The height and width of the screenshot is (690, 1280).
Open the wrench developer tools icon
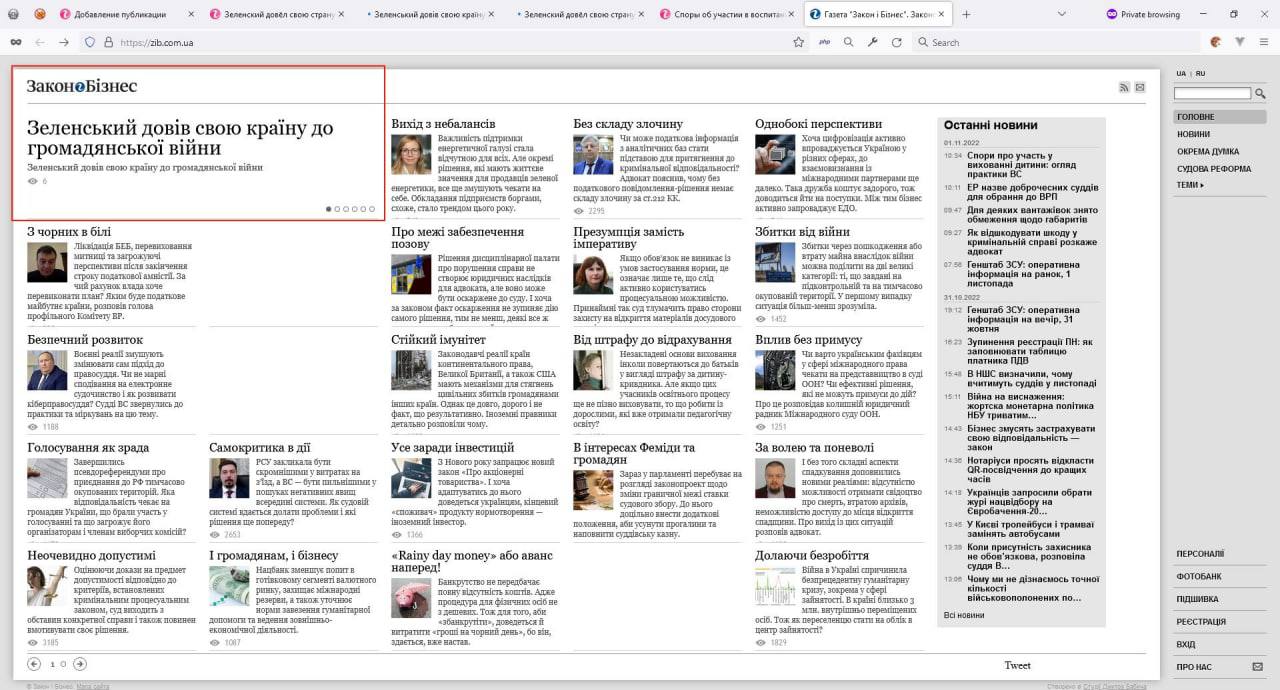pos(872,42)
